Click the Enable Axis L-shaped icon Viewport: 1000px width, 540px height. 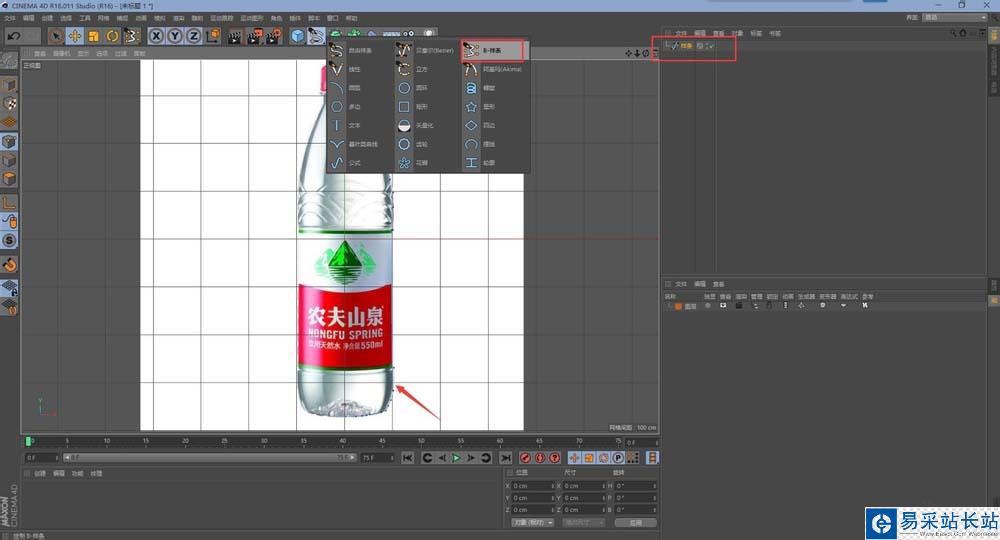tap(9, 203)
